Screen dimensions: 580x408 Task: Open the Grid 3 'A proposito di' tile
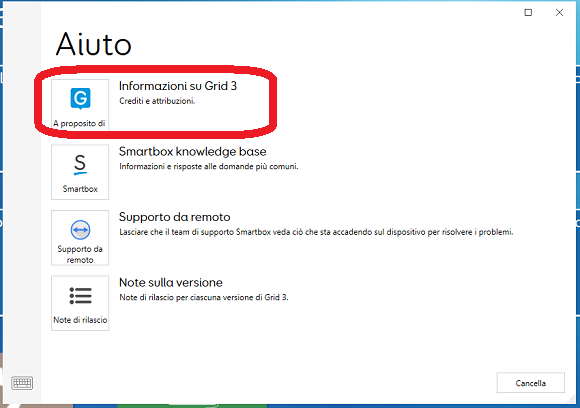pos(80,105)
